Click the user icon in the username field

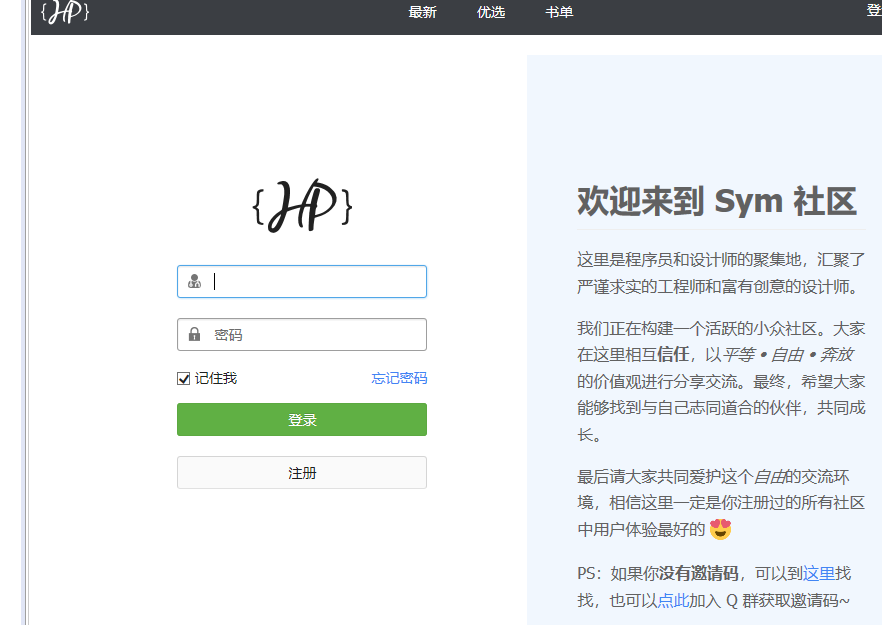coord(195,281)
